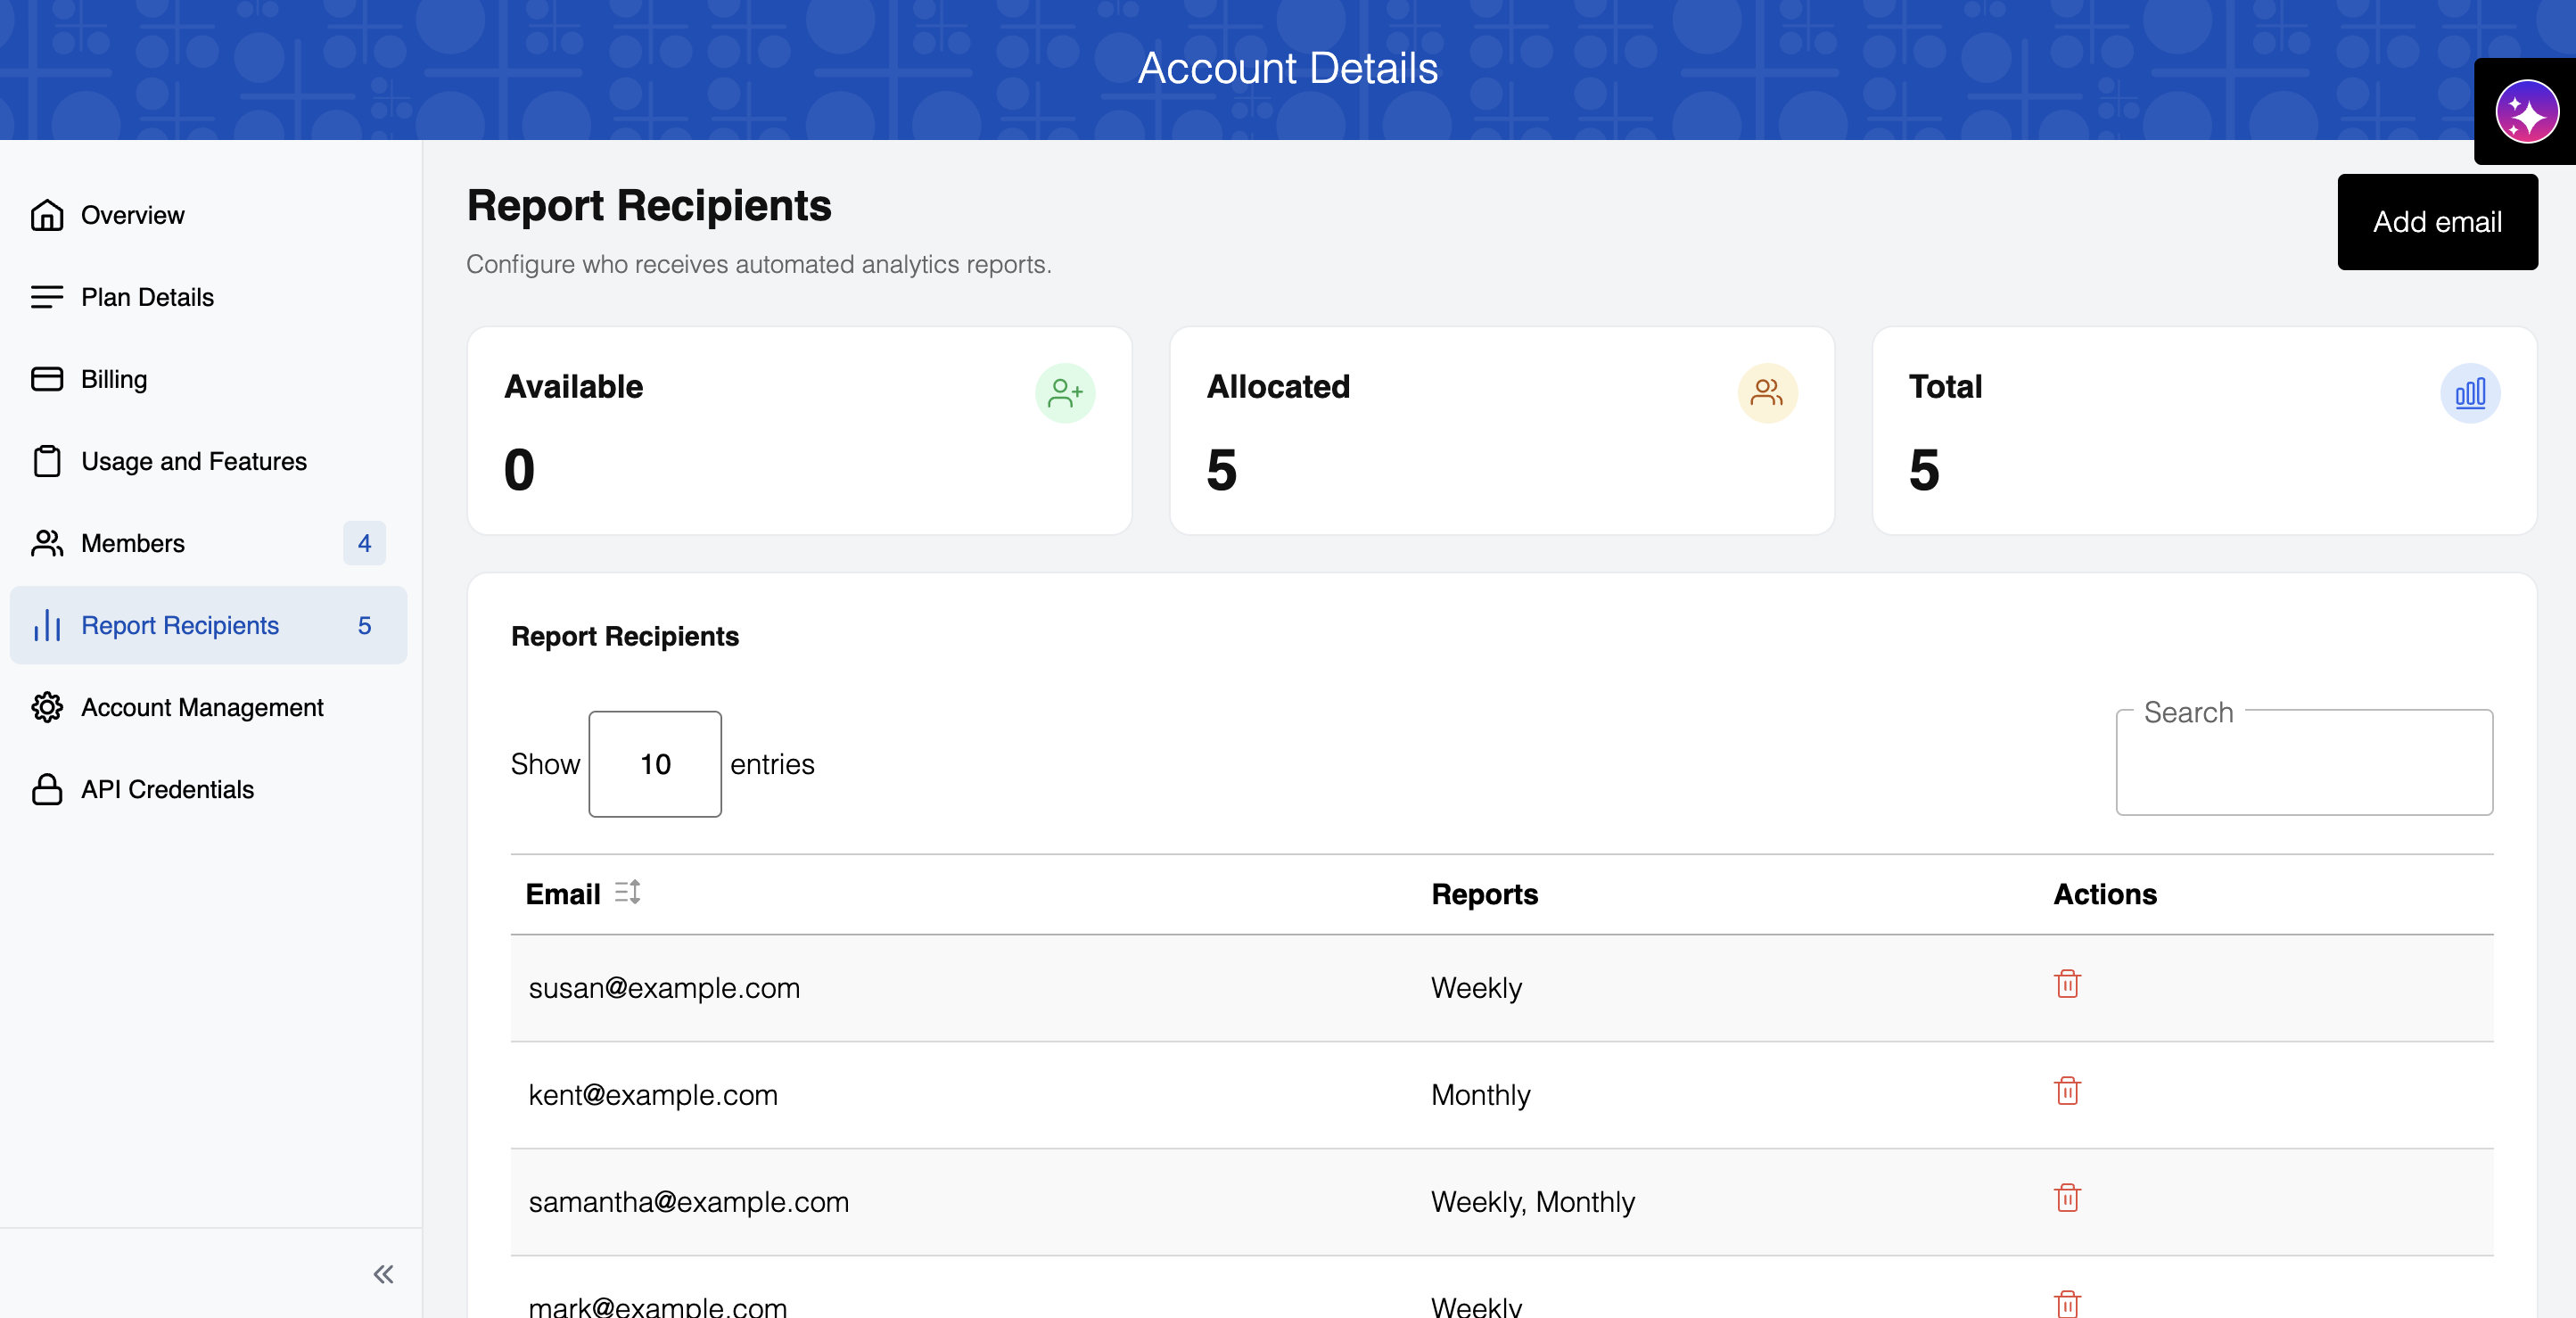Click the automated analytics reports description
Image resolution: width=2576 pixels, height=1318 pixels.
click(759, 264)
